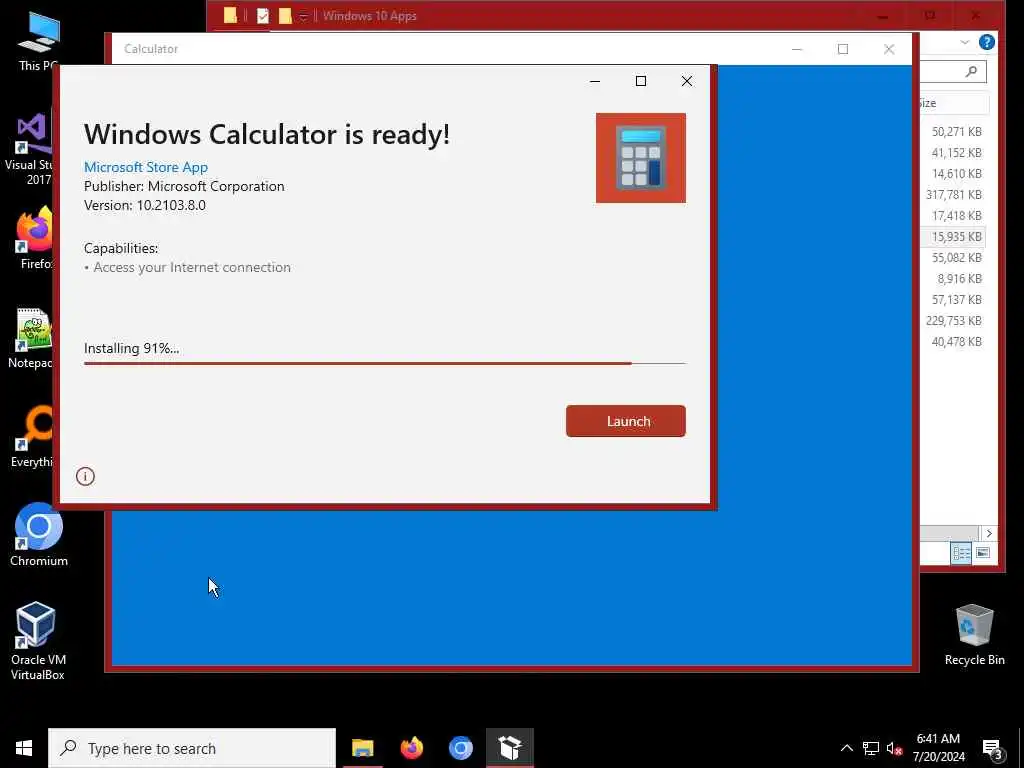
Task: Open the clock showing 6:41 AM
Action: [x=938, y=748]
